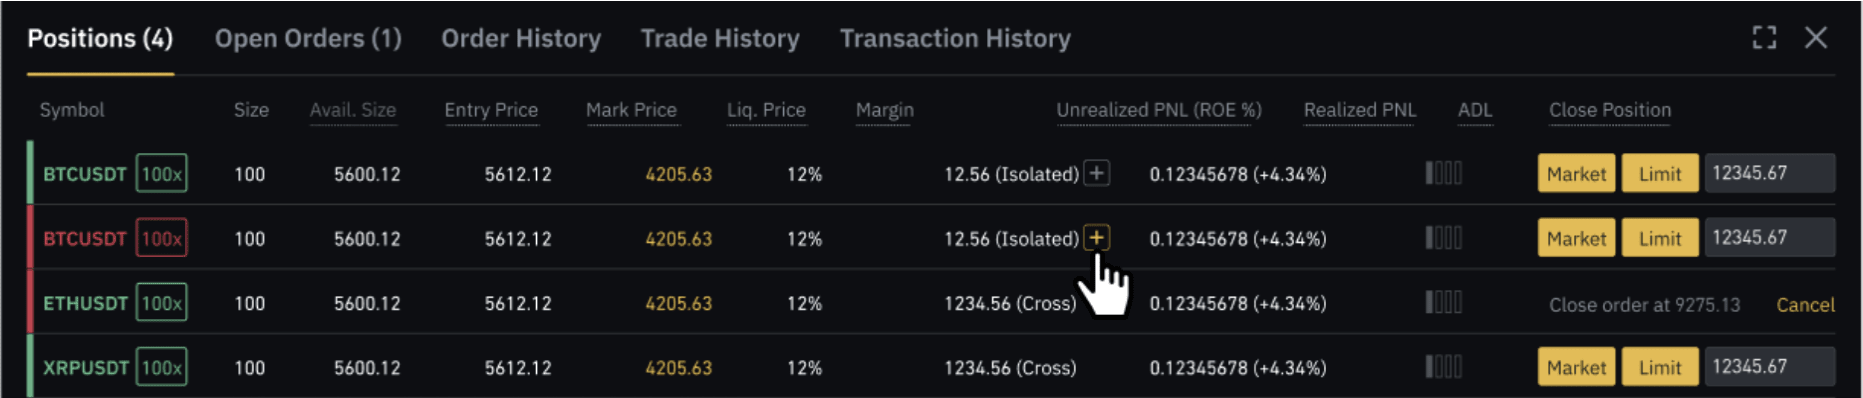Click the ADL indicator bars on XRPUSDT row
The image size is (1863, 398).
1444,367
